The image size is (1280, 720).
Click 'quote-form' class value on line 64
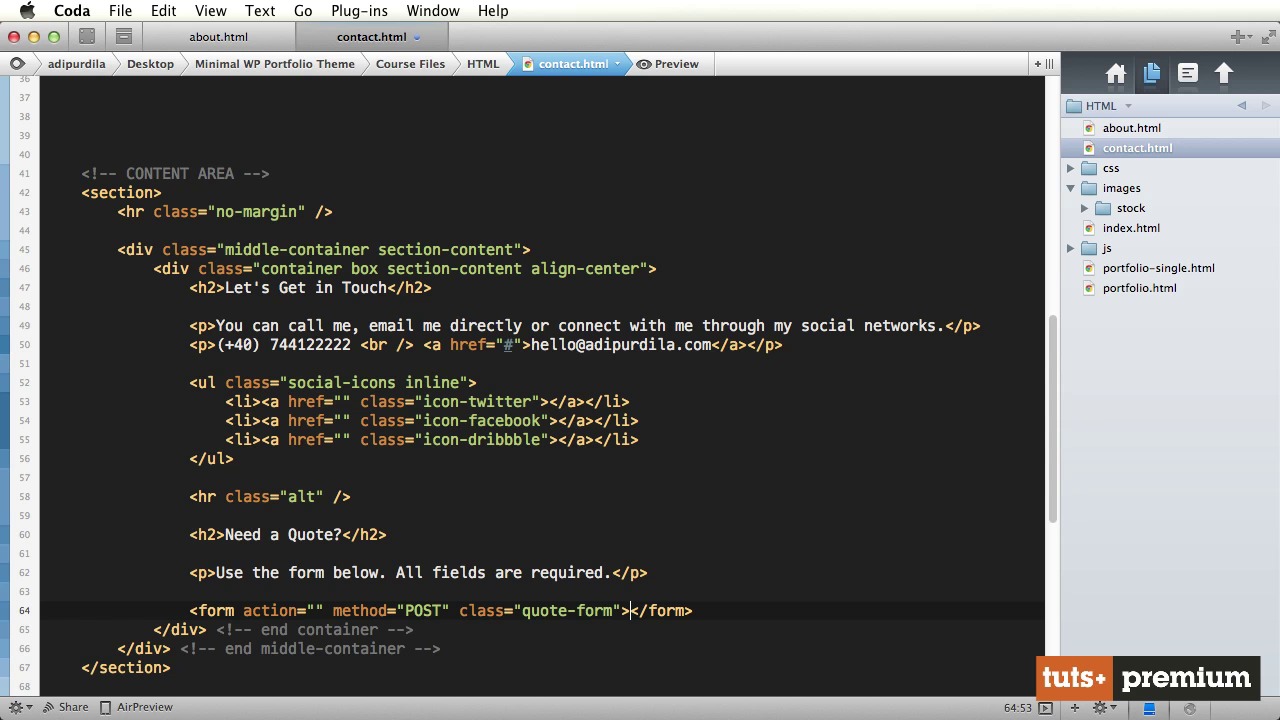(x=567, y=611)
